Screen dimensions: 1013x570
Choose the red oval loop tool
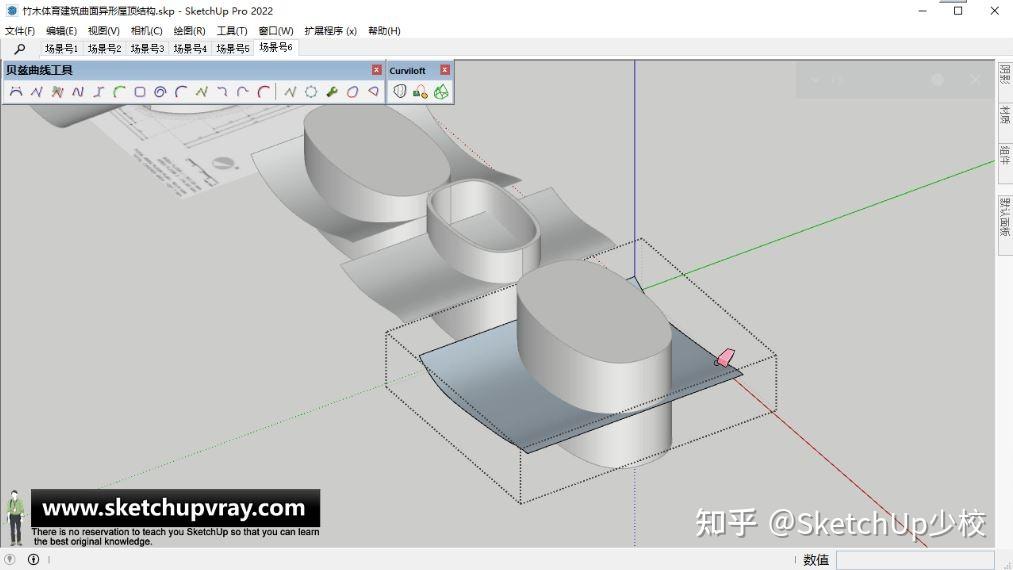pyautogui.click(x=352, y=92)
